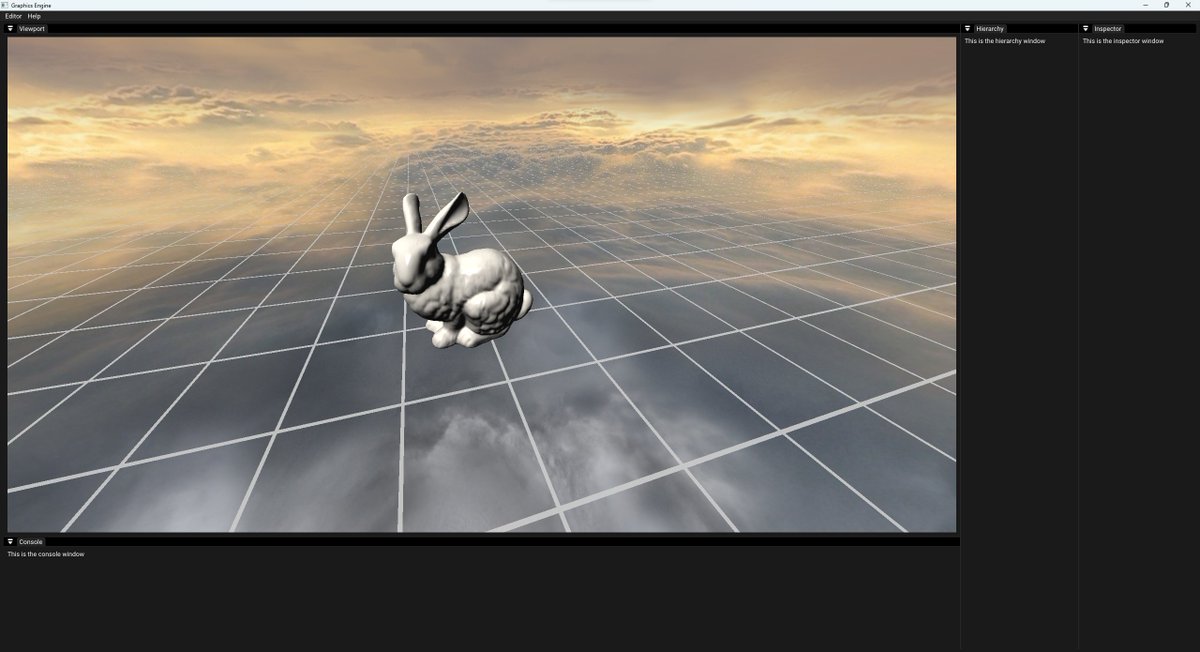The width and height of the screenshot is (1200, 652).
Task: Restore down the Graphics Engine window
Action: click(x=1166, y=5)
